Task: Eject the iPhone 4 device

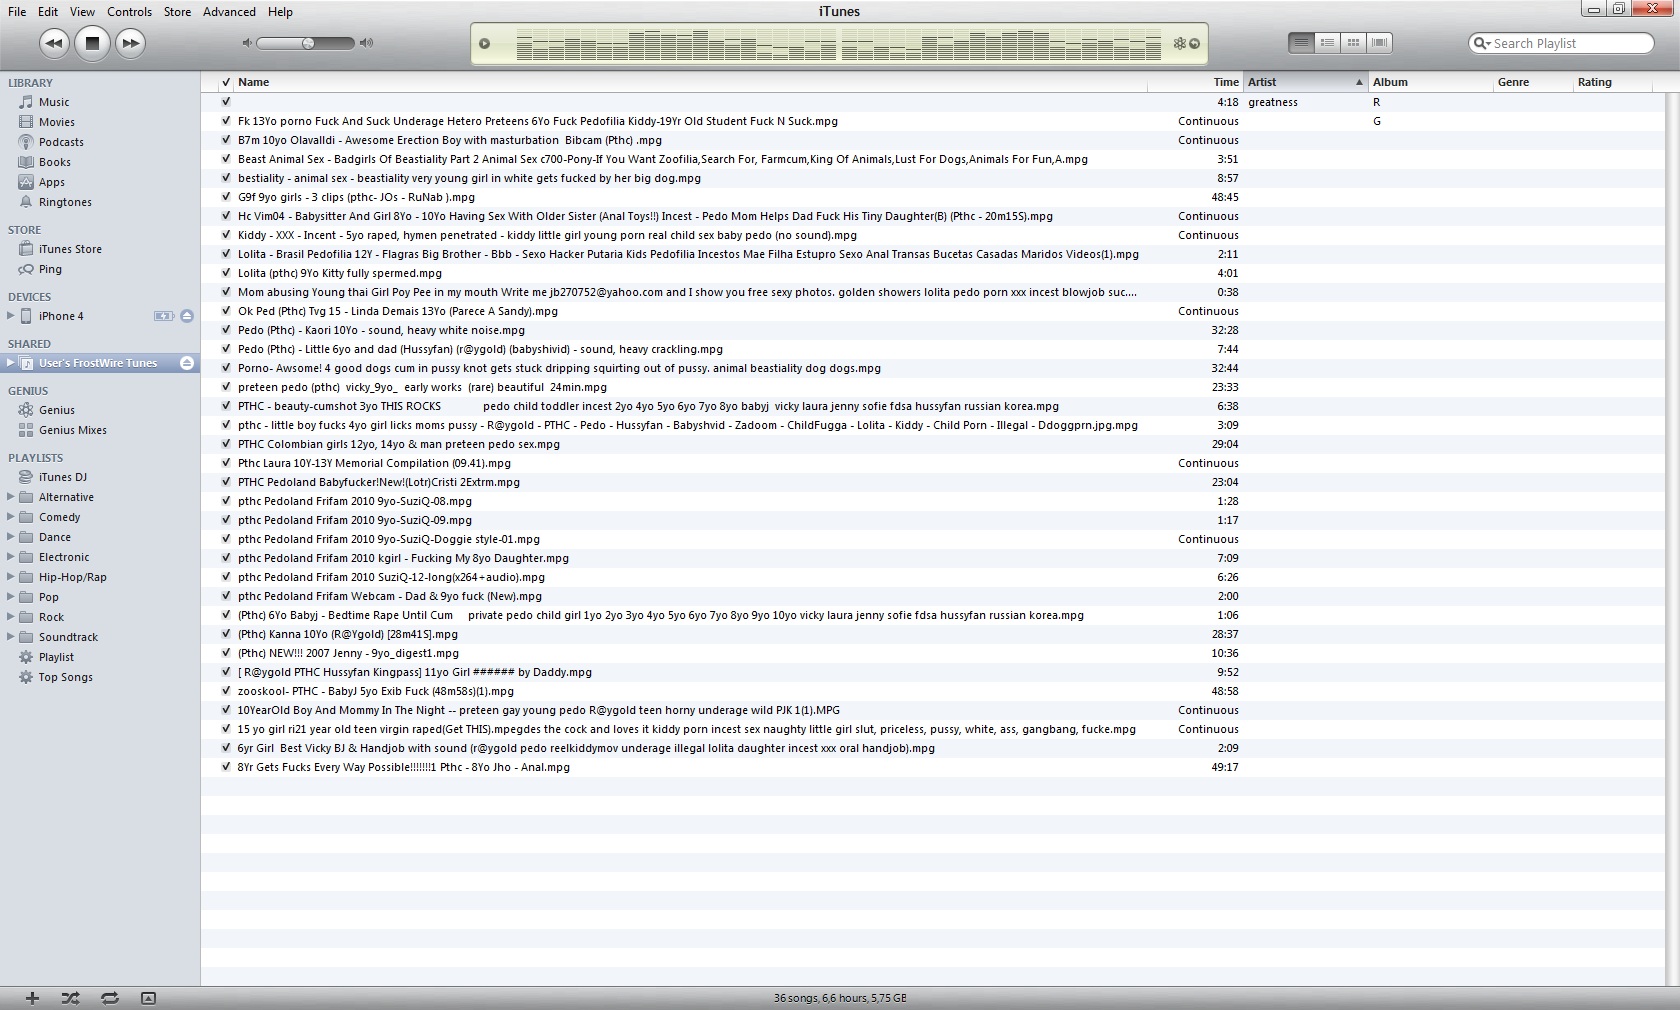Action: tap(187, 316)
